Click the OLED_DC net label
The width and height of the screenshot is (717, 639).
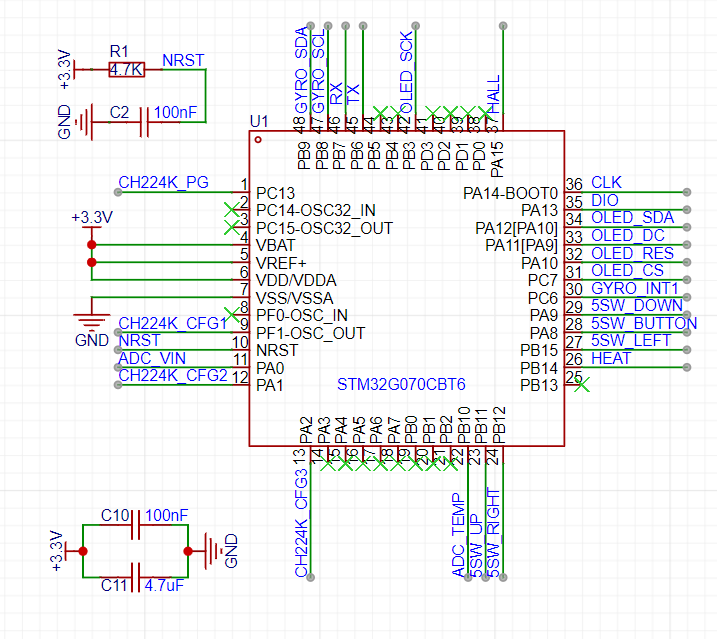click(627, 235)
